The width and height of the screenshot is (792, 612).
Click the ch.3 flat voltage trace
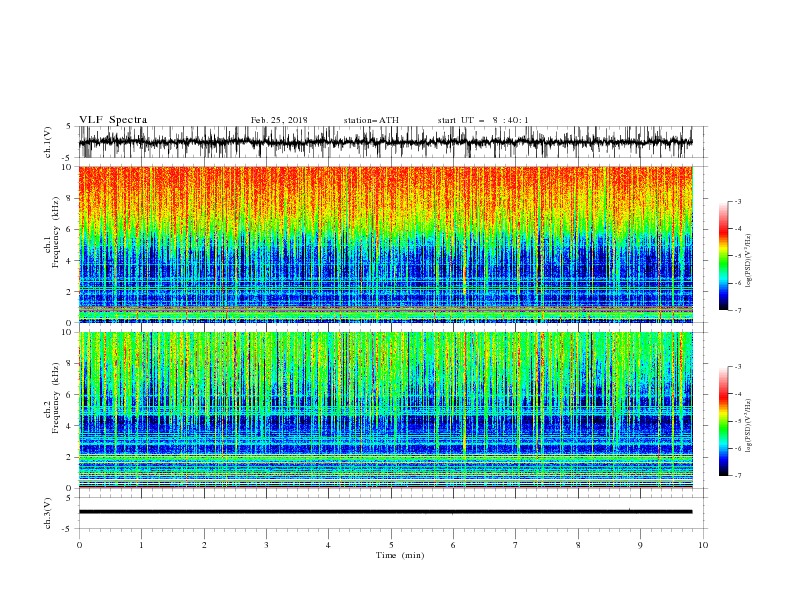tap(386, 512)
